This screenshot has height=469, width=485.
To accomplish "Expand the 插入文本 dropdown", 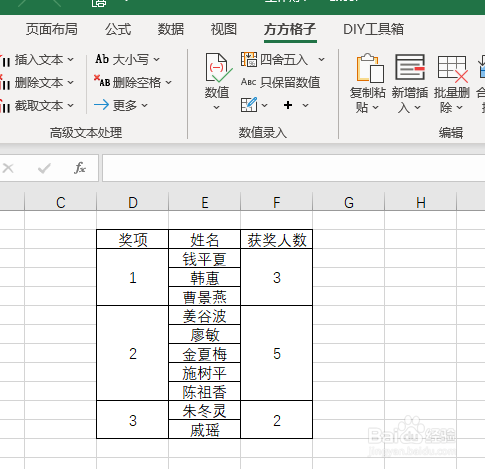I will point(70,60).
